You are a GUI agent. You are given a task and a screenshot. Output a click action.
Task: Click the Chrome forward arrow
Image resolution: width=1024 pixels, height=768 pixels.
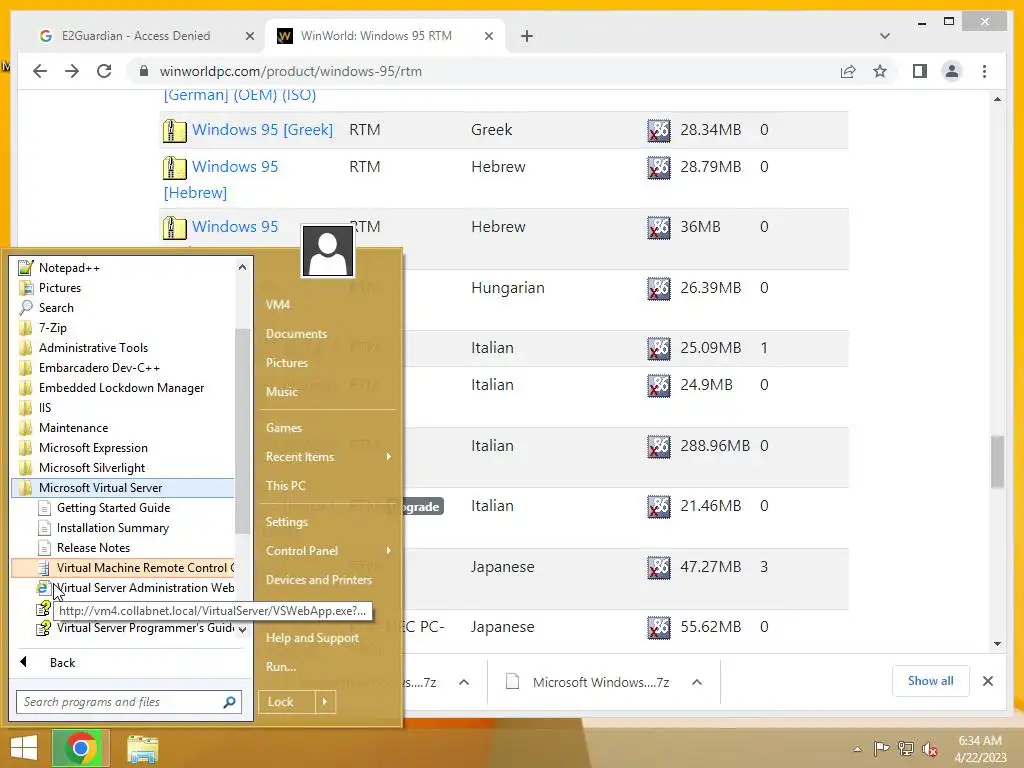coord(72,71)
